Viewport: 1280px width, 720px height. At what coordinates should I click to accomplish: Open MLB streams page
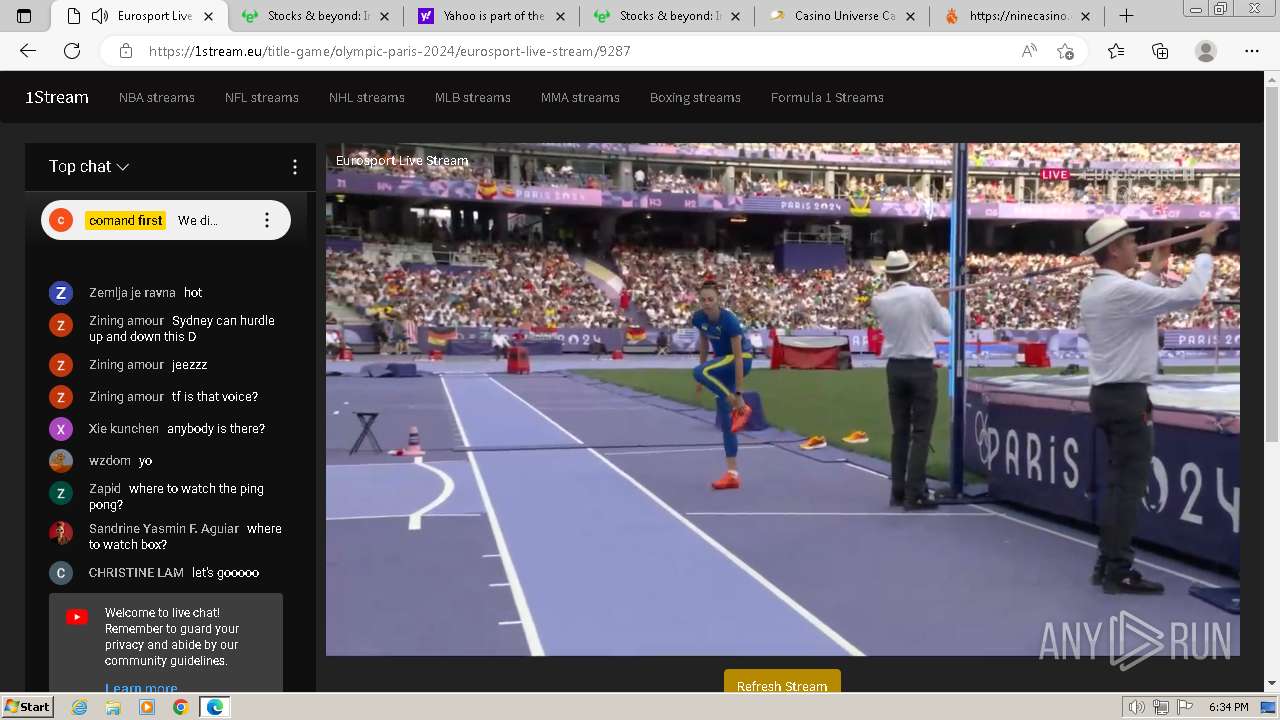(x=473, y=97)
